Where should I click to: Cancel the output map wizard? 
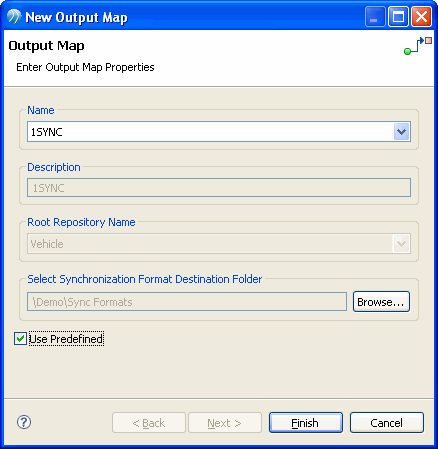[x=387, y=423]
